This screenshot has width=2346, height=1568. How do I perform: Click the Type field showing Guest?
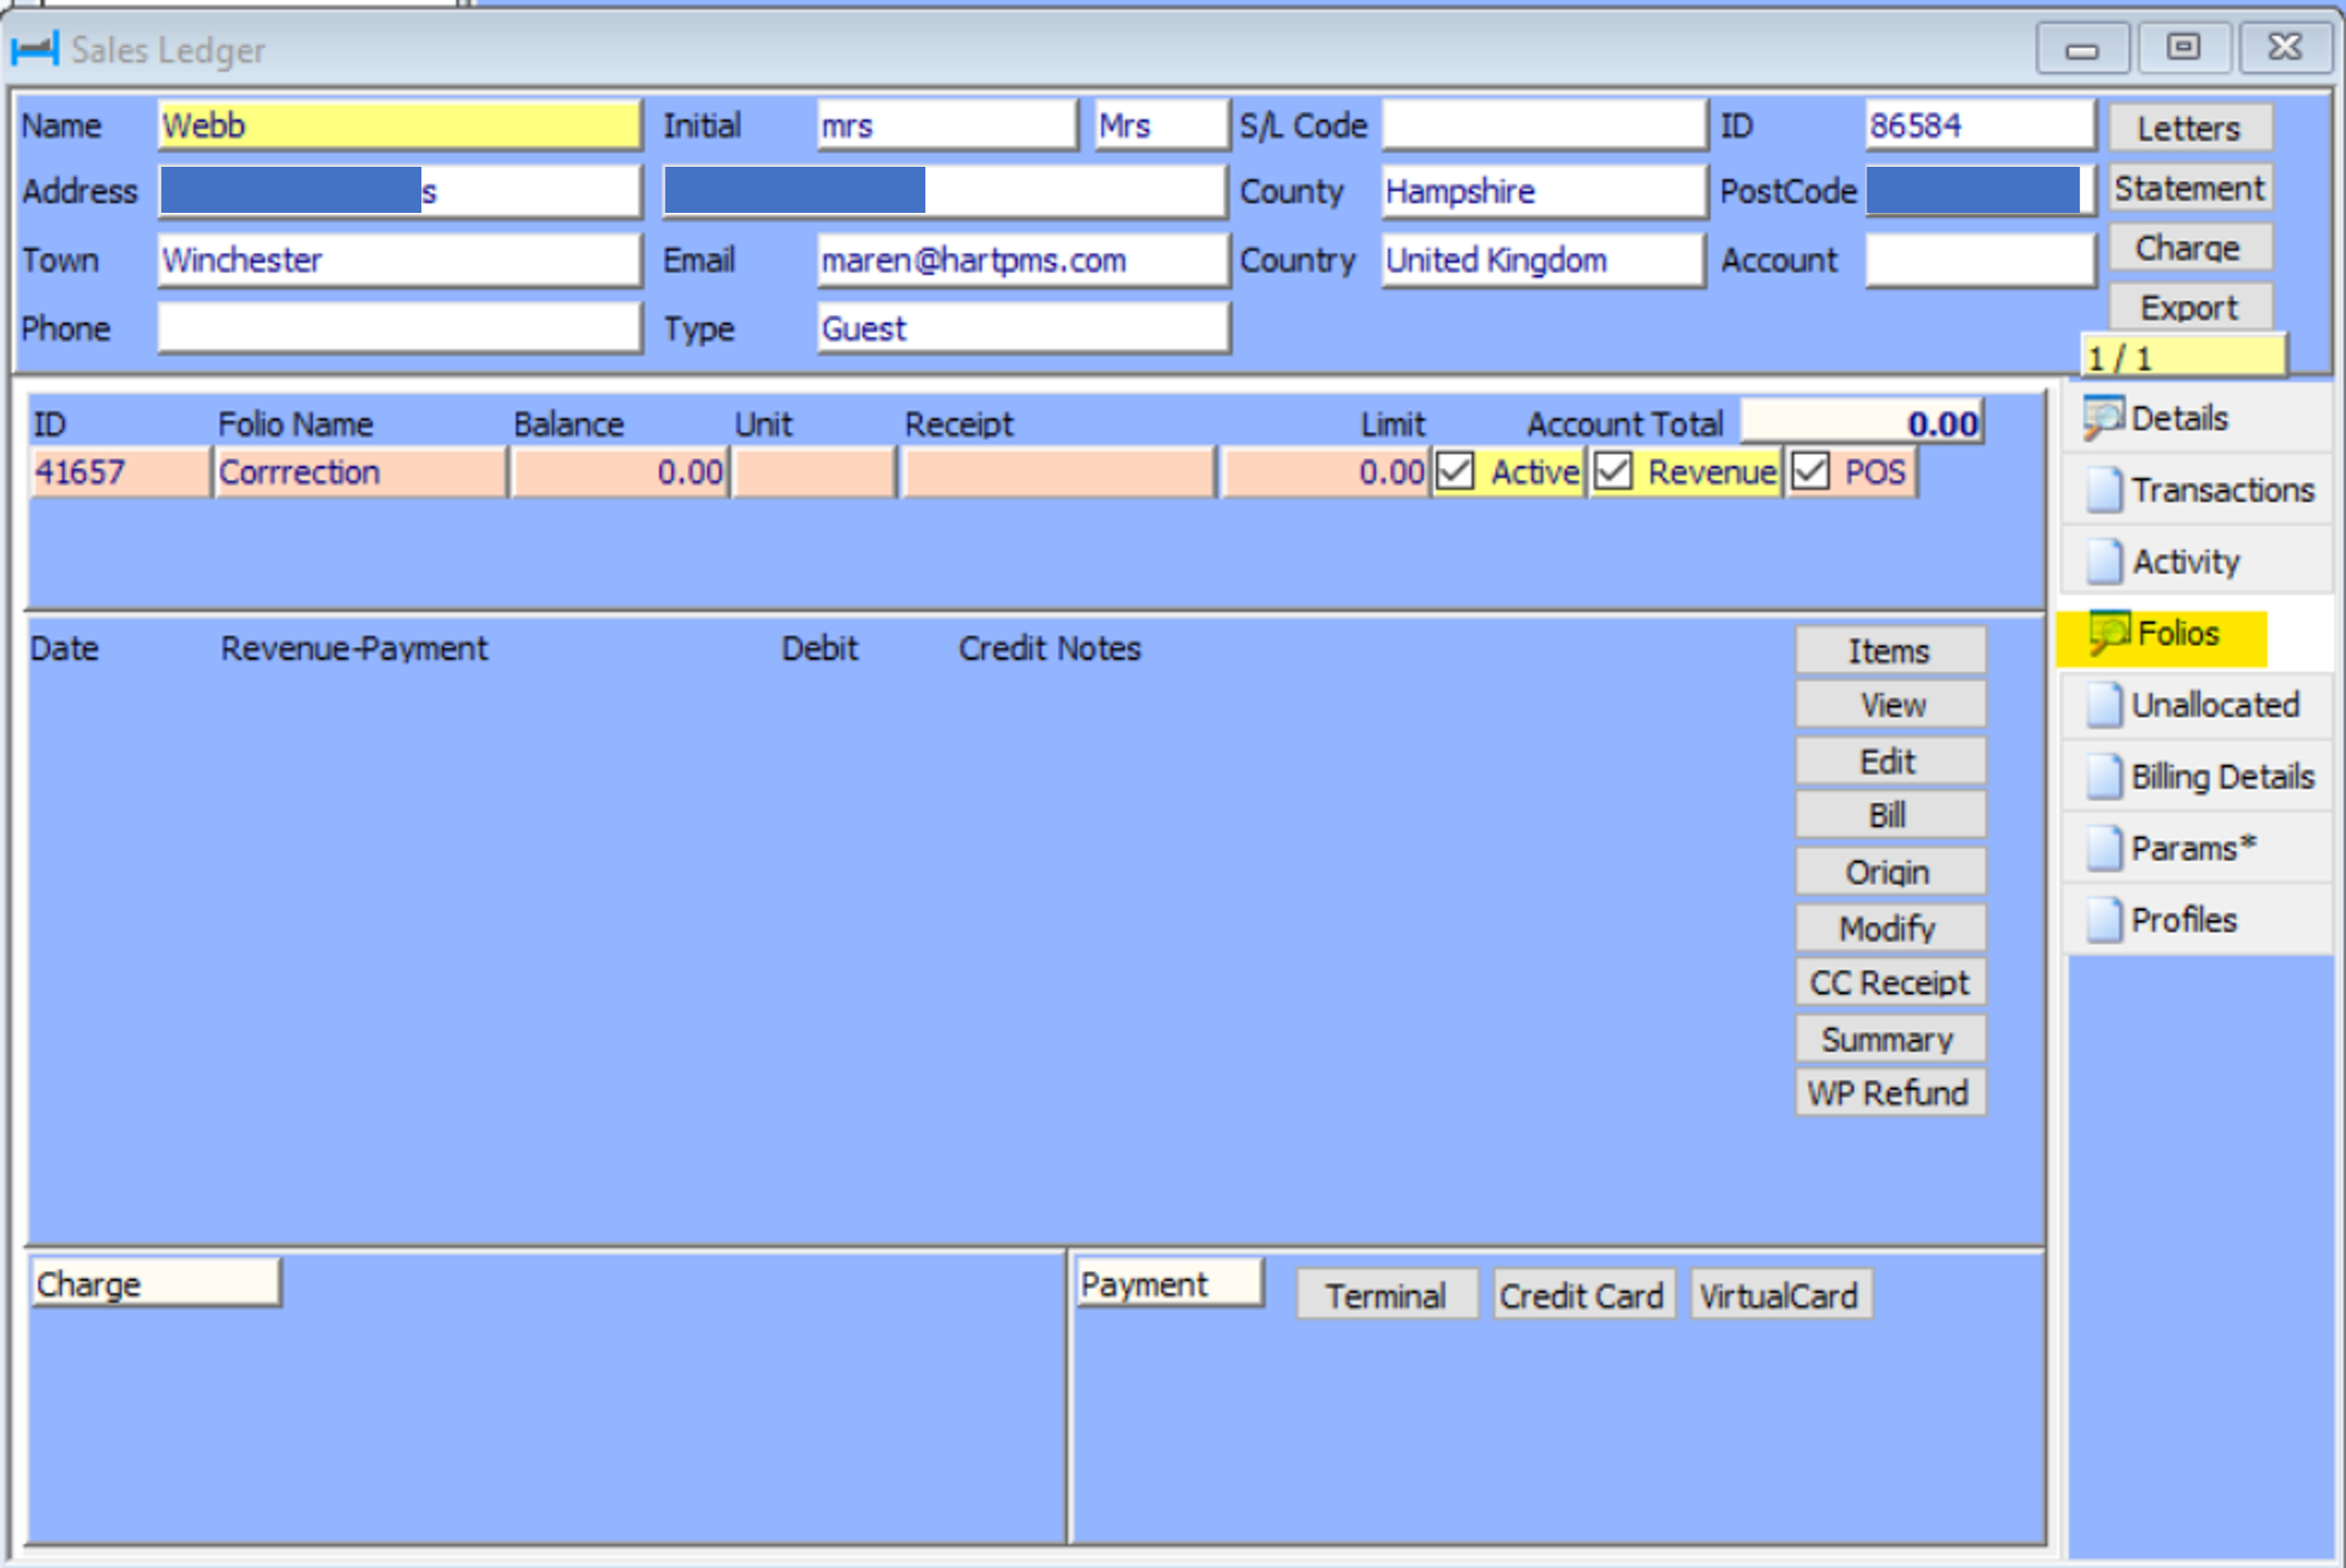[1022, 329]
